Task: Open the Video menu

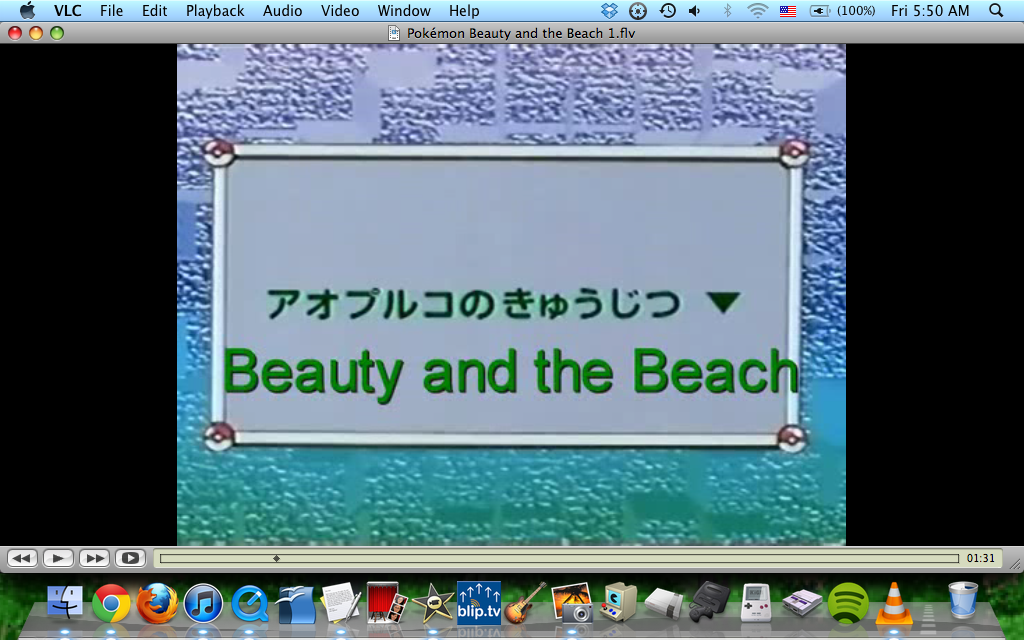Action: pyautogui.click(x=340, y=10)
